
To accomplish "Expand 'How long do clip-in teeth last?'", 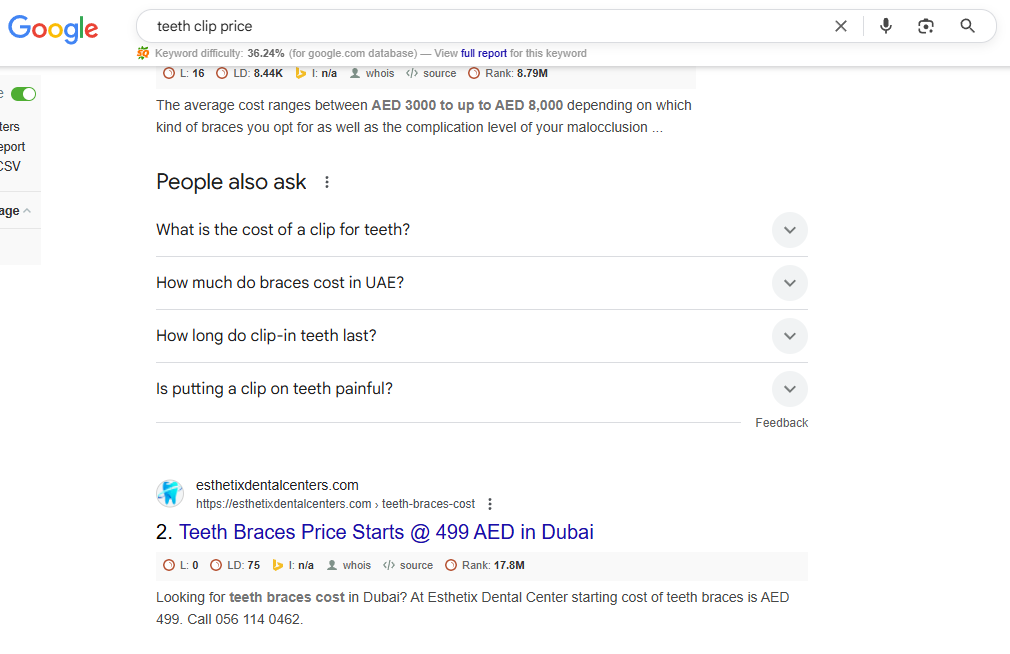I will [790, 336].
